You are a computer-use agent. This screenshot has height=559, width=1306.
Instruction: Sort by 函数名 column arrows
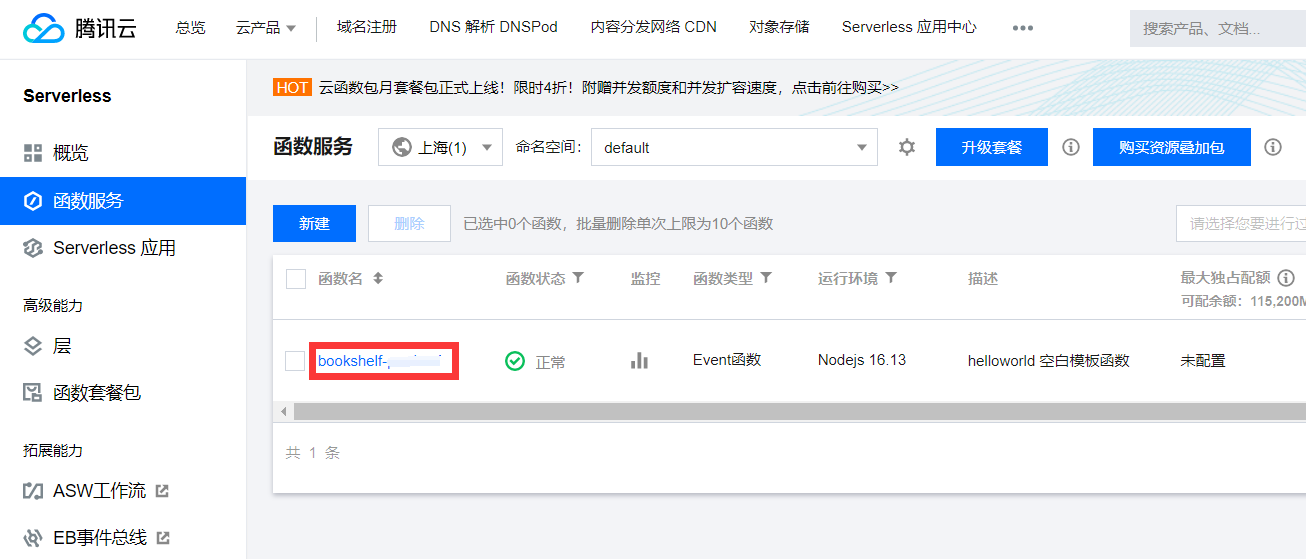click(x=378, y=279)
